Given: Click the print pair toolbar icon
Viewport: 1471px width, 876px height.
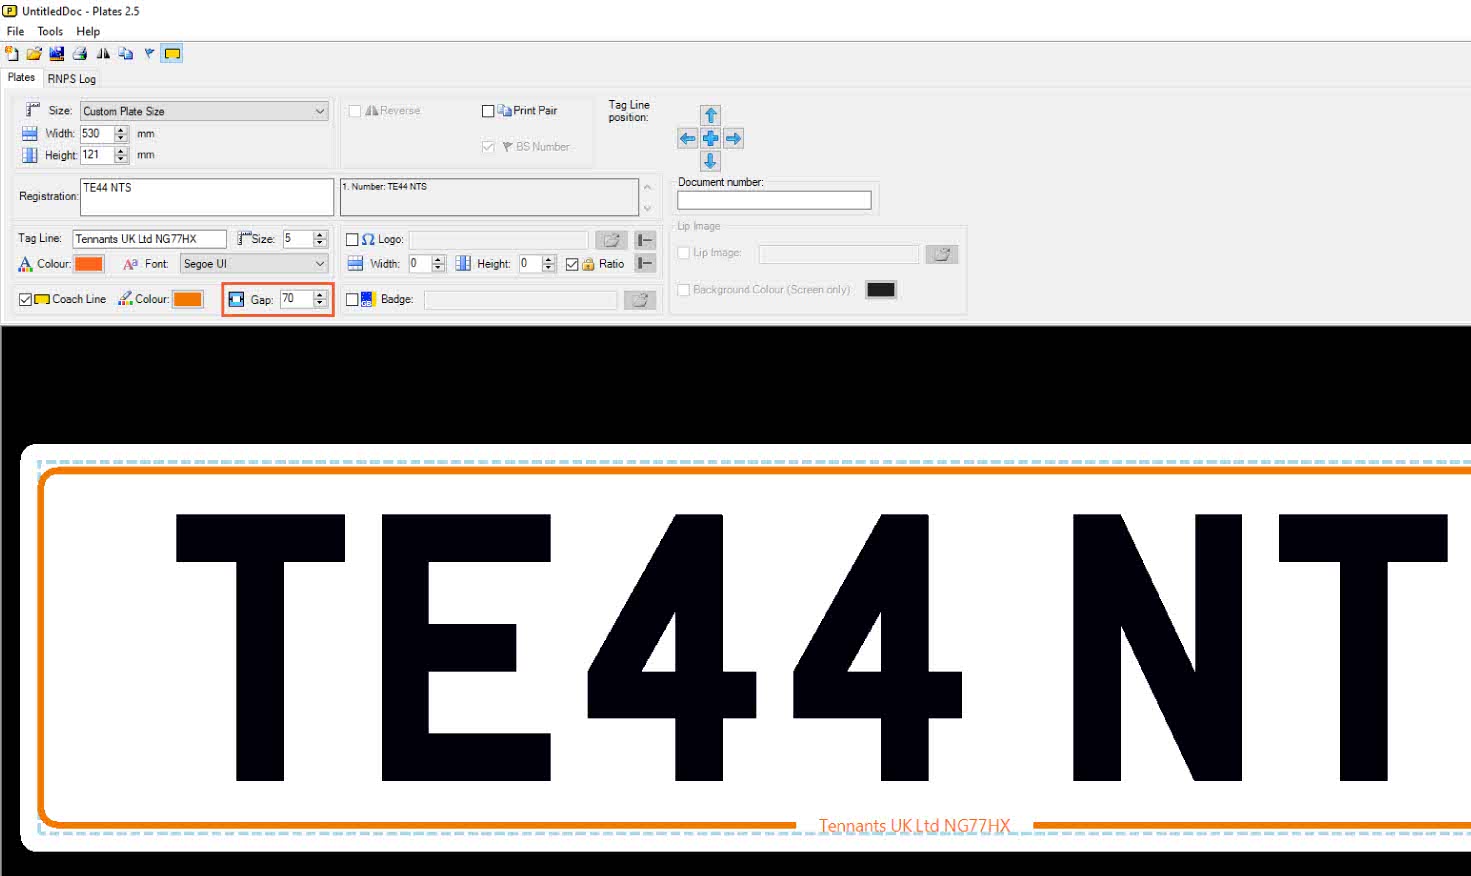Looking at the screenshot, I should coord(125,54).
